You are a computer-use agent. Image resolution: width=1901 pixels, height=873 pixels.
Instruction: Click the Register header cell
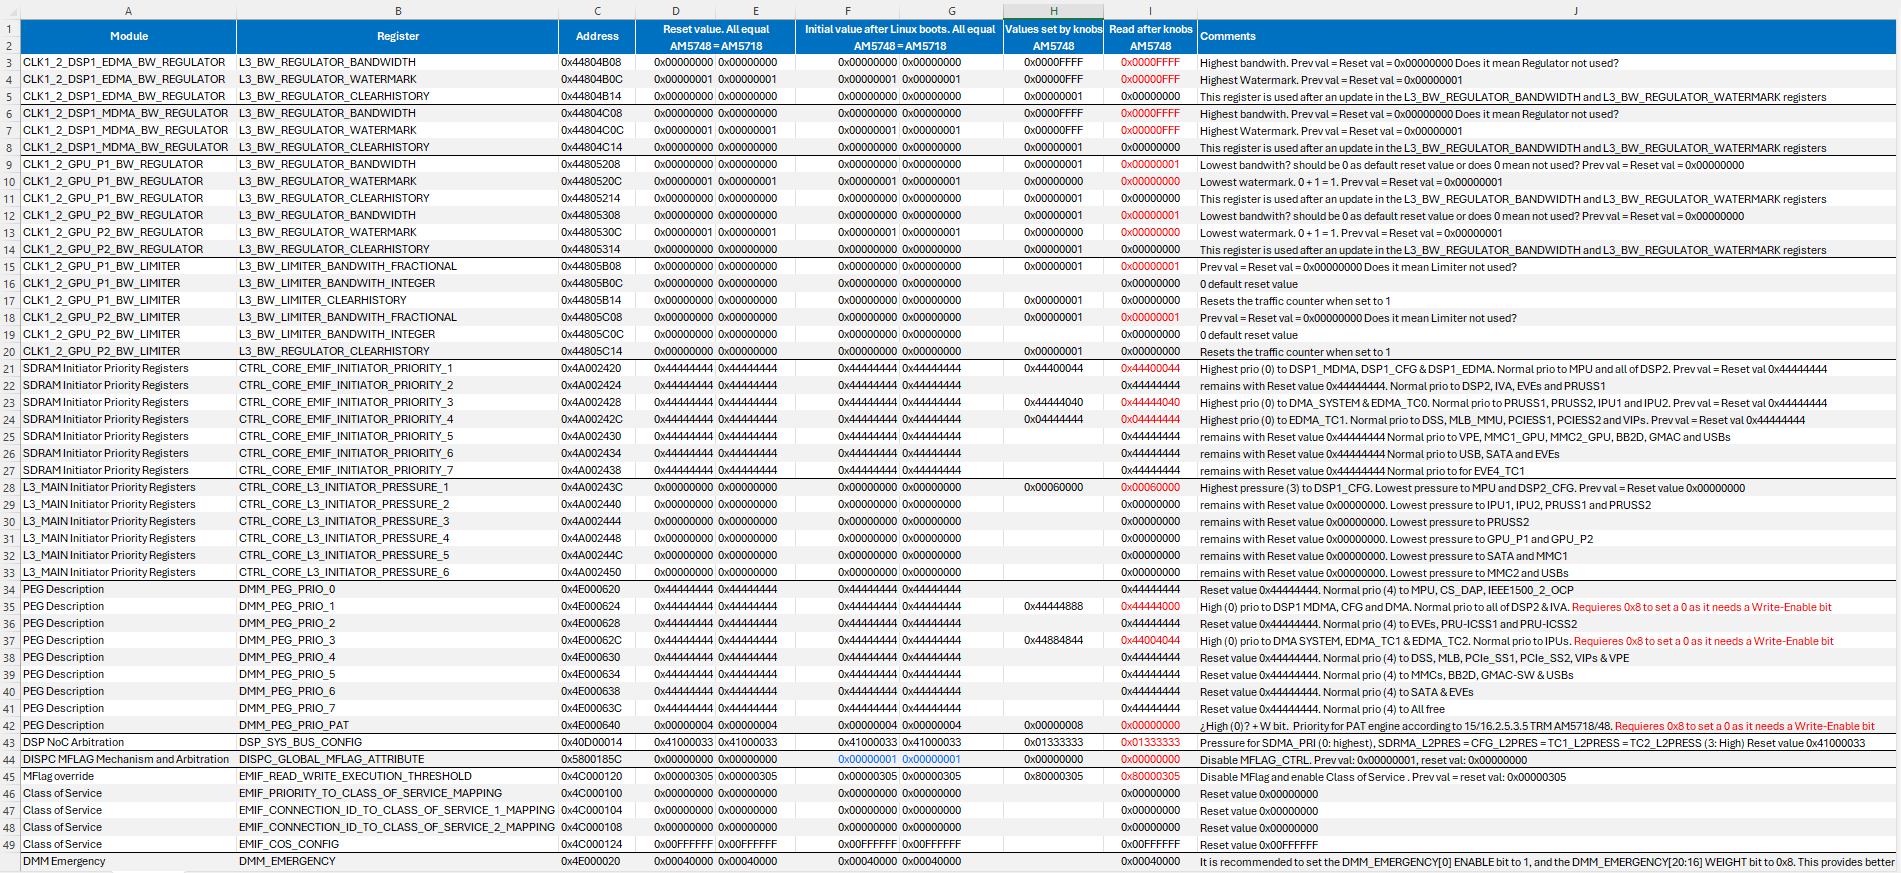click(397, 36)
